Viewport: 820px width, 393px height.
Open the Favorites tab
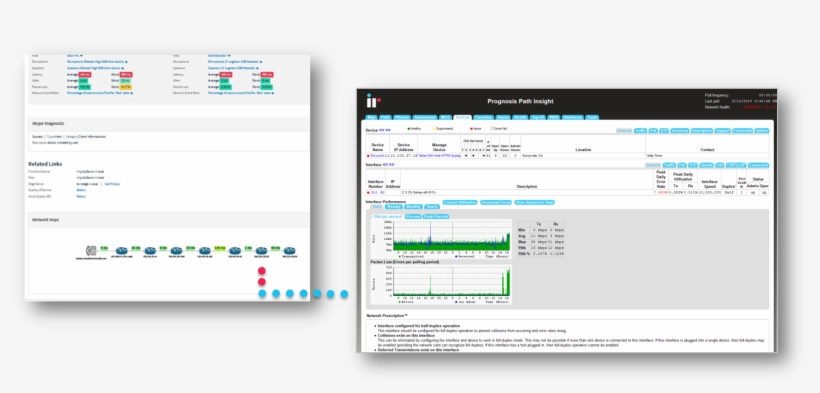(483, 117)
